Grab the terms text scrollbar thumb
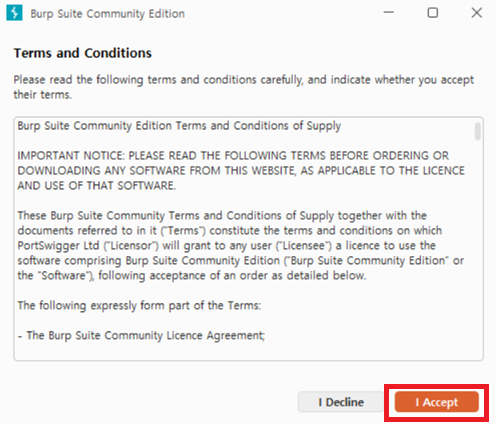The image size is (496, 424). 478,131
